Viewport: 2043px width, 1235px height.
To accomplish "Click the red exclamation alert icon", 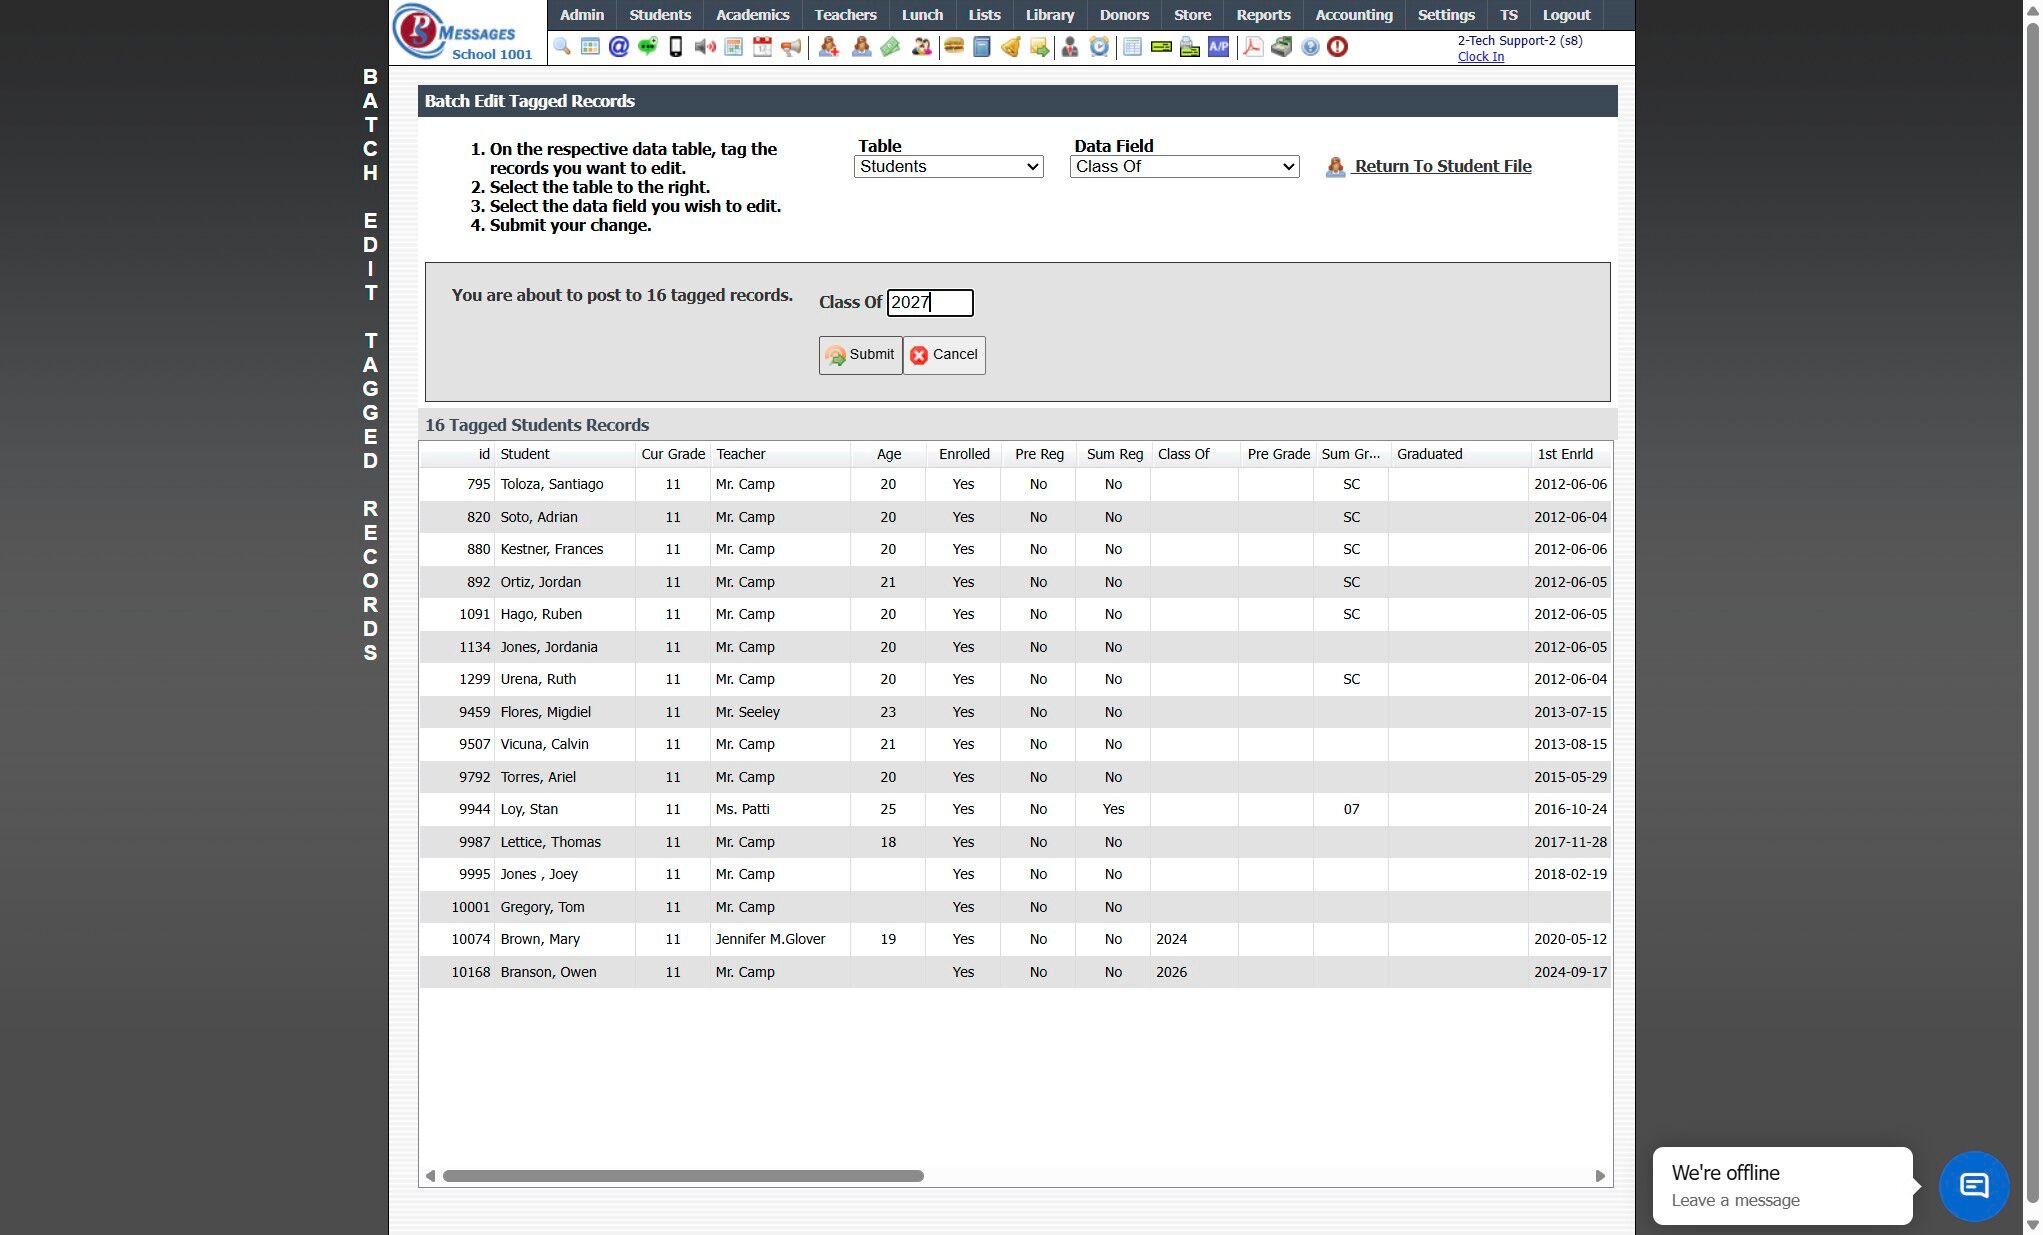I will point(1337,47).
